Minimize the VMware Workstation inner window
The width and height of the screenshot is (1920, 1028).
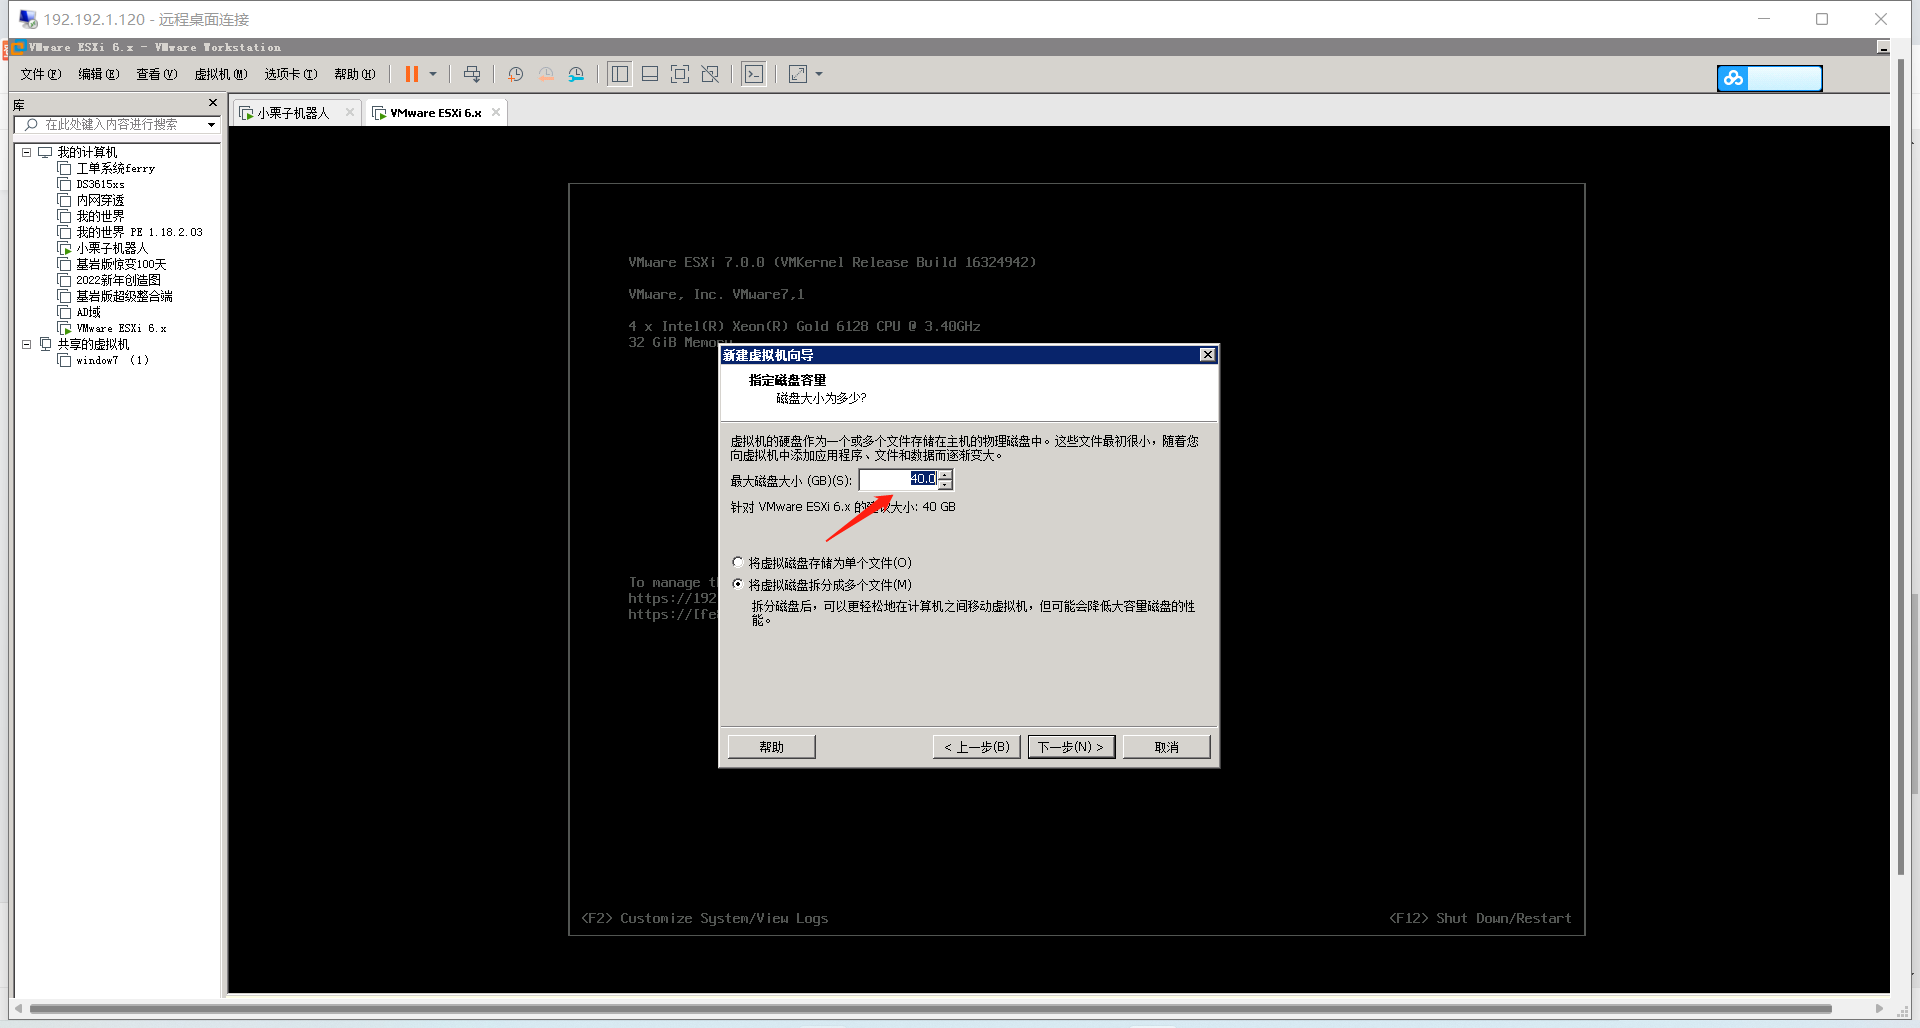click(1883, 47)
